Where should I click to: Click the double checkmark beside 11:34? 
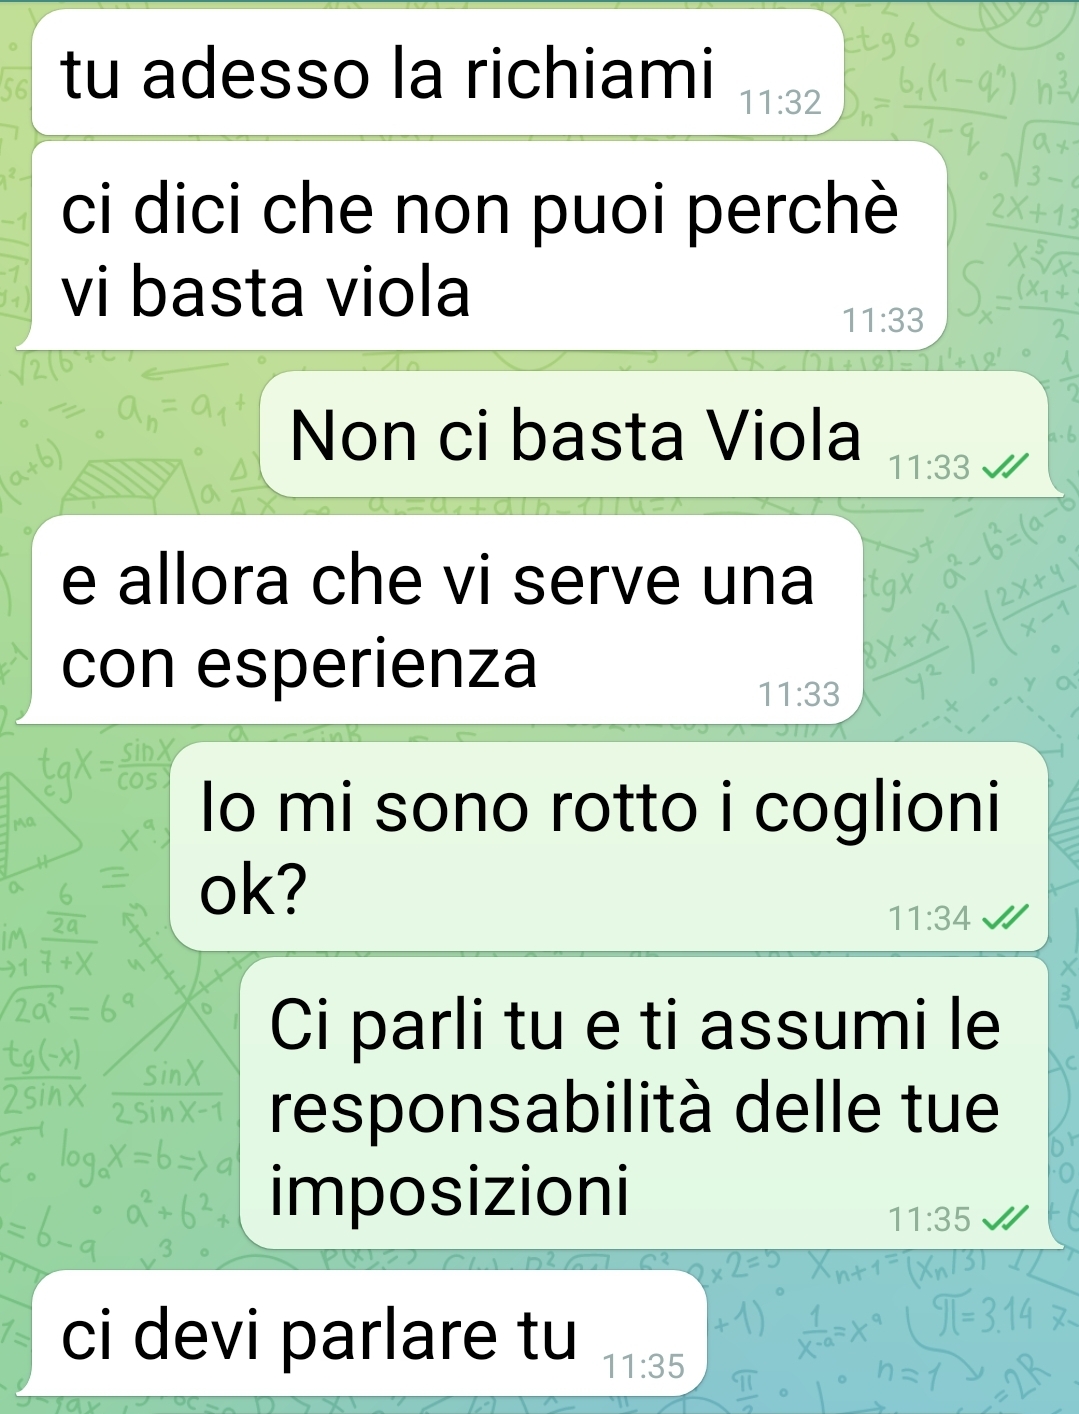[x=1005, y=917]
